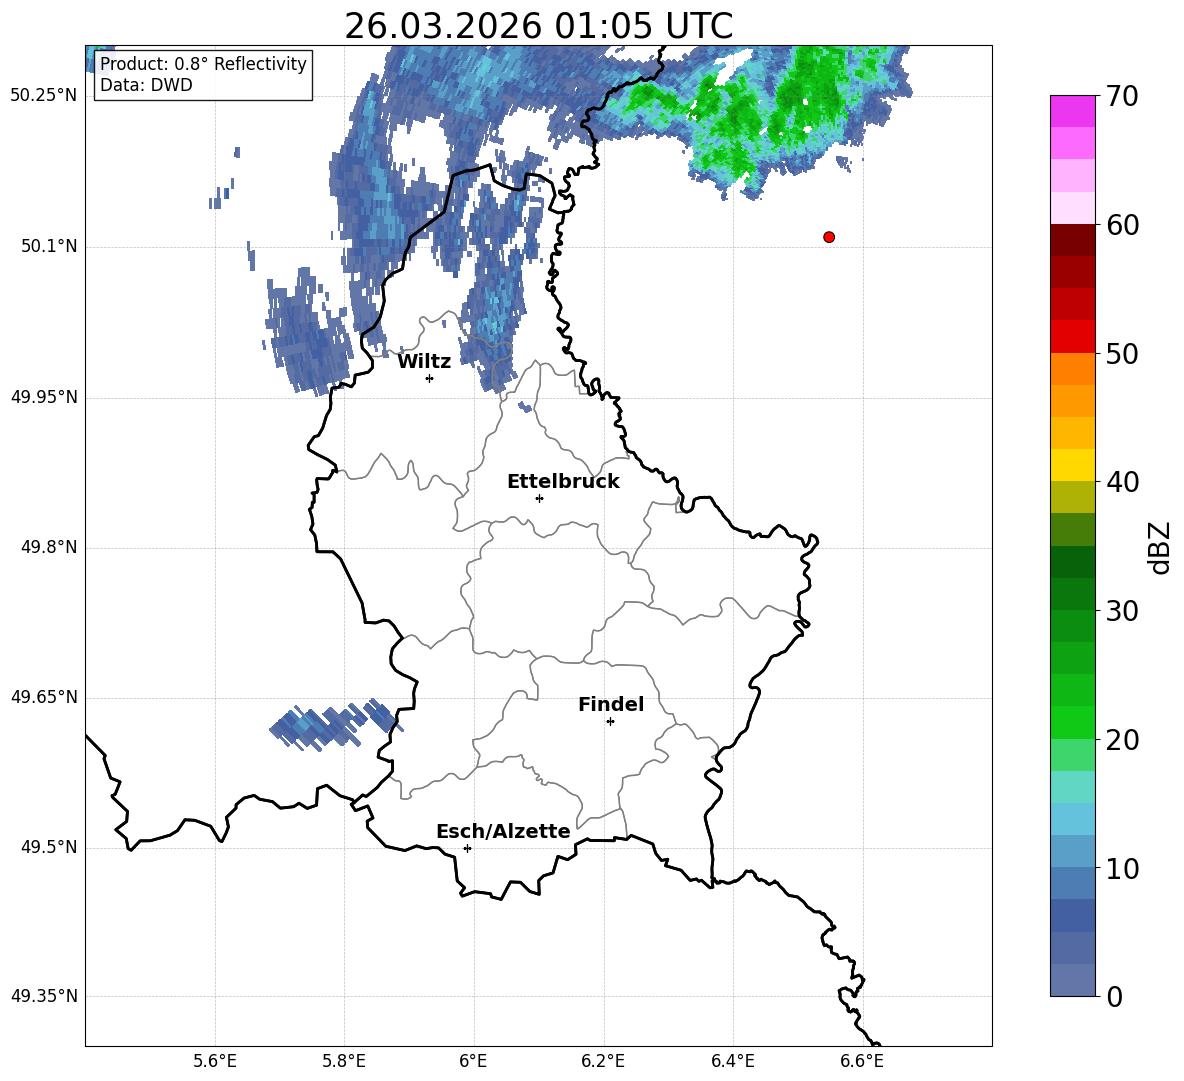Click colorbar tick label 30
Screen dimensions: 1184x1081
pyautogui.click(x=1122, y=611)
